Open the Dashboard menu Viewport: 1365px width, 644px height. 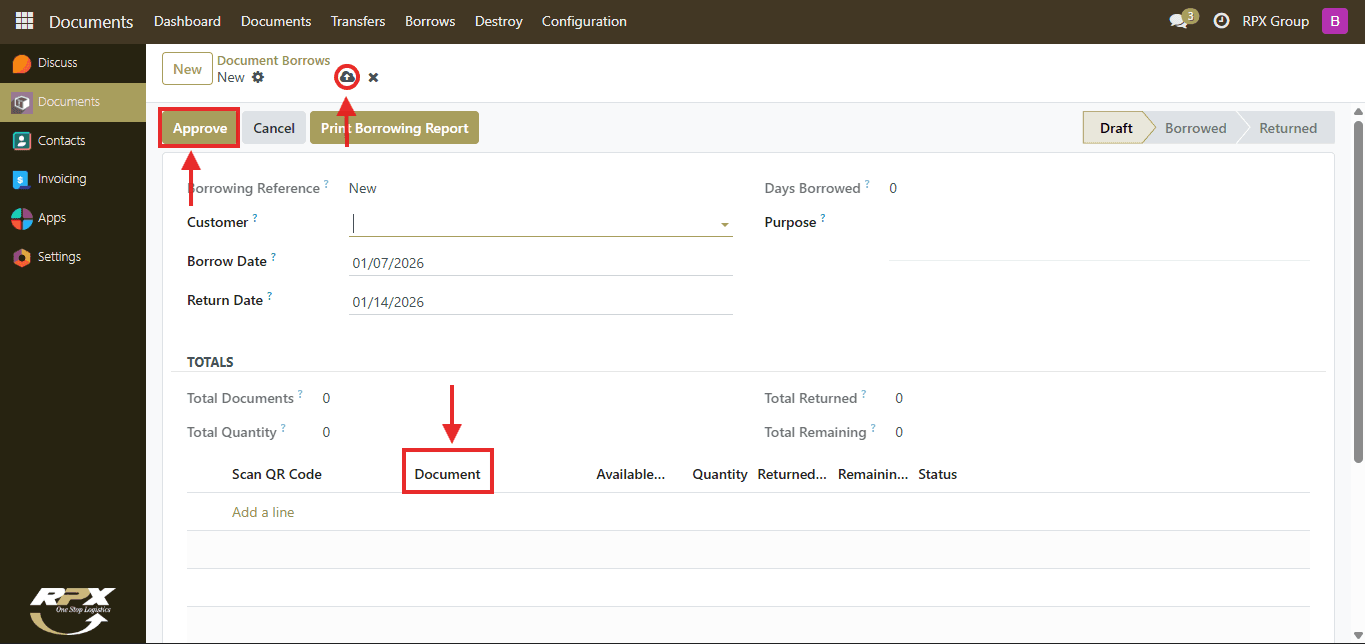[188, 21]
